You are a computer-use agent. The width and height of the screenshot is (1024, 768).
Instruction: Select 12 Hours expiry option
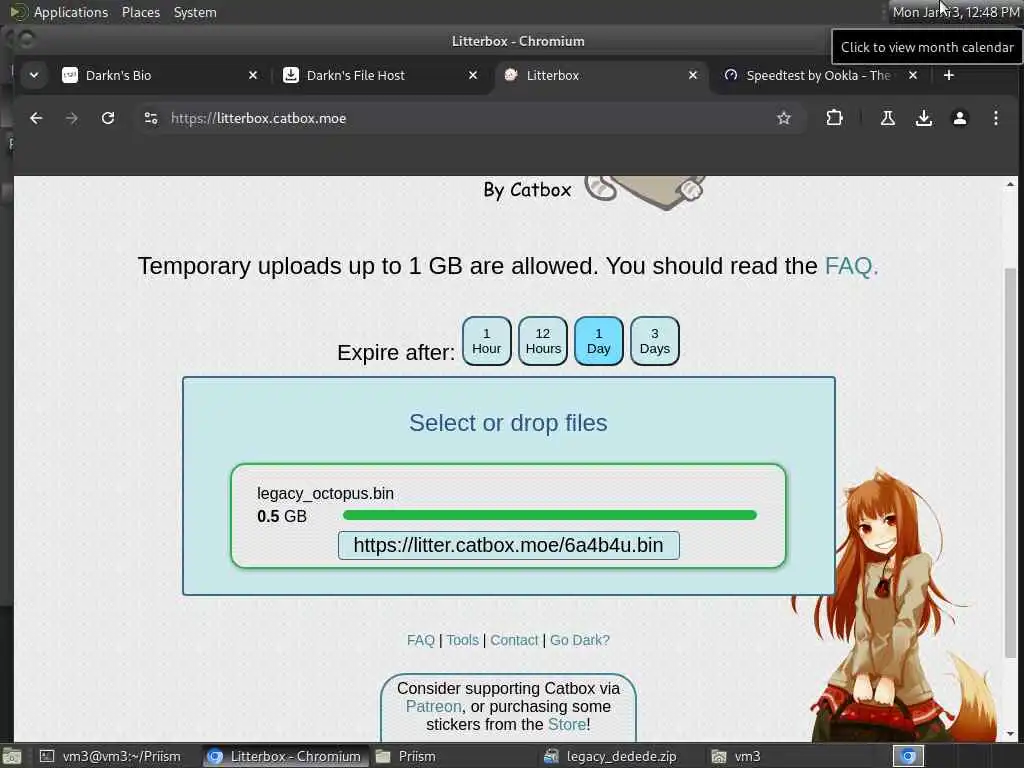[543, 341]
